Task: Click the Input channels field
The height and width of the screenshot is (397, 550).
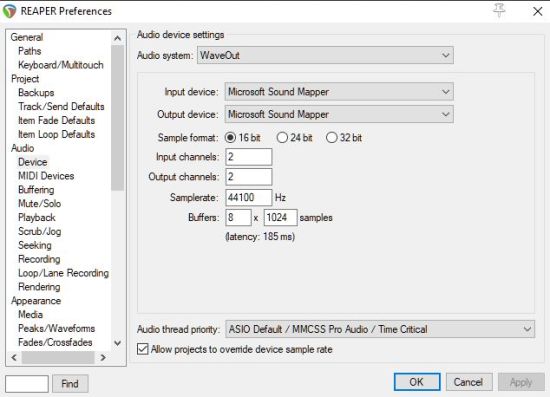Action: tap(249, 157)
